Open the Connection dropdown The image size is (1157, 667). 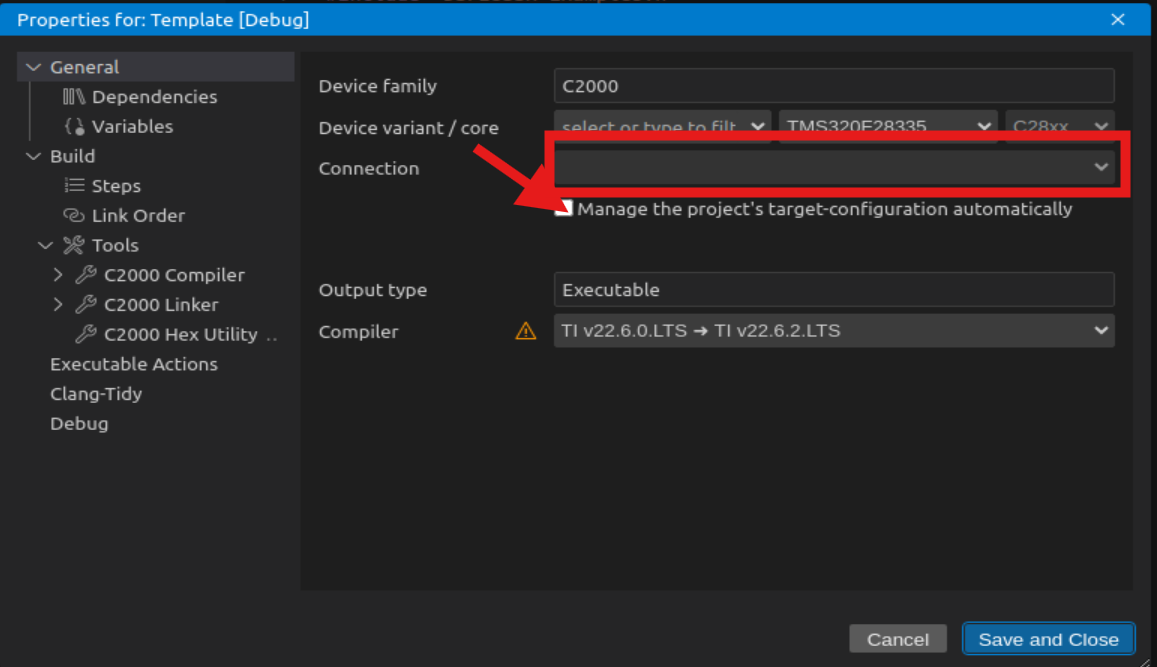click(834, 167)
